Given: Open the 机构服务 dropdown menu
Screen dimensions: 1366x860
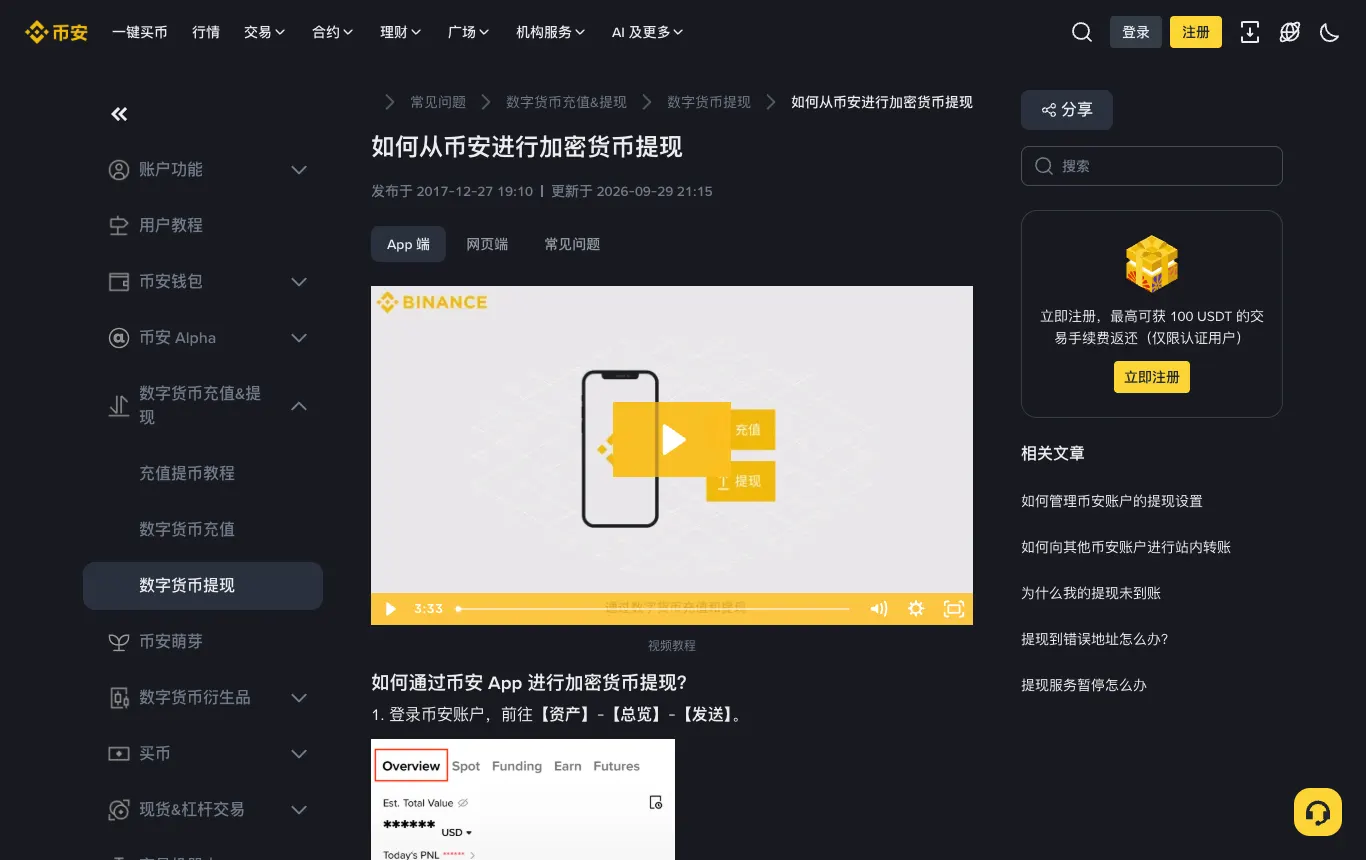Looking at the screenshot, I should 550,32.
